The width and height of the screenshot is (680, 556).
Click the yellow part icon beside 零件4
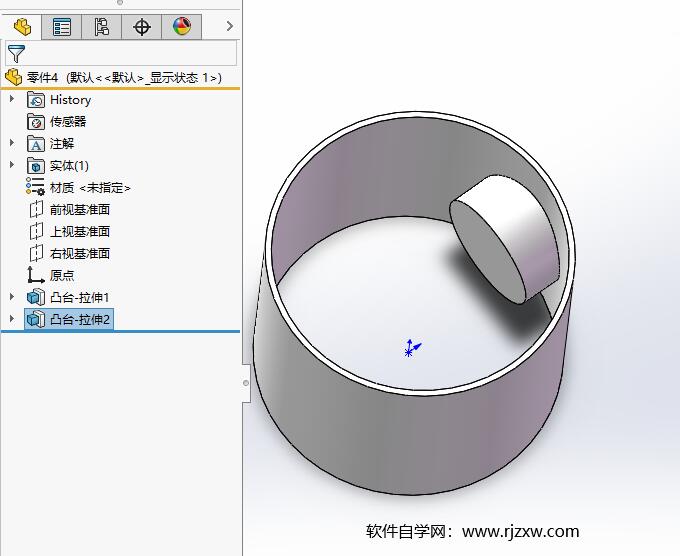click(13, 78)
